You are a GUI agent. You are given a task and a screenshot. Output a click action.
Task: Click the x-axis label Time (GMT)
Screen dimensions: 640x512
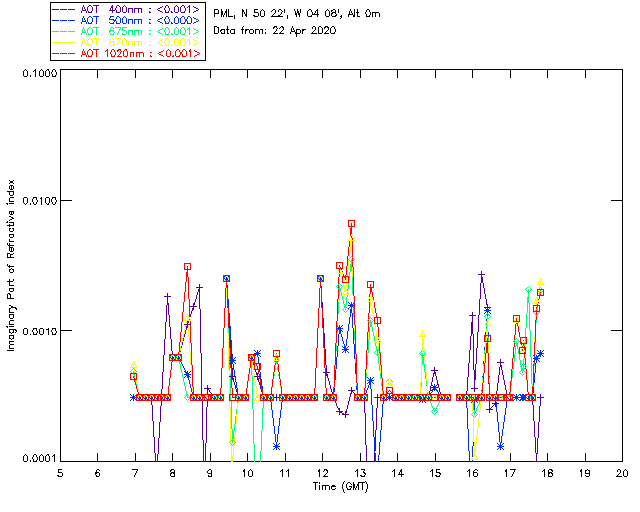coord(340,486)
